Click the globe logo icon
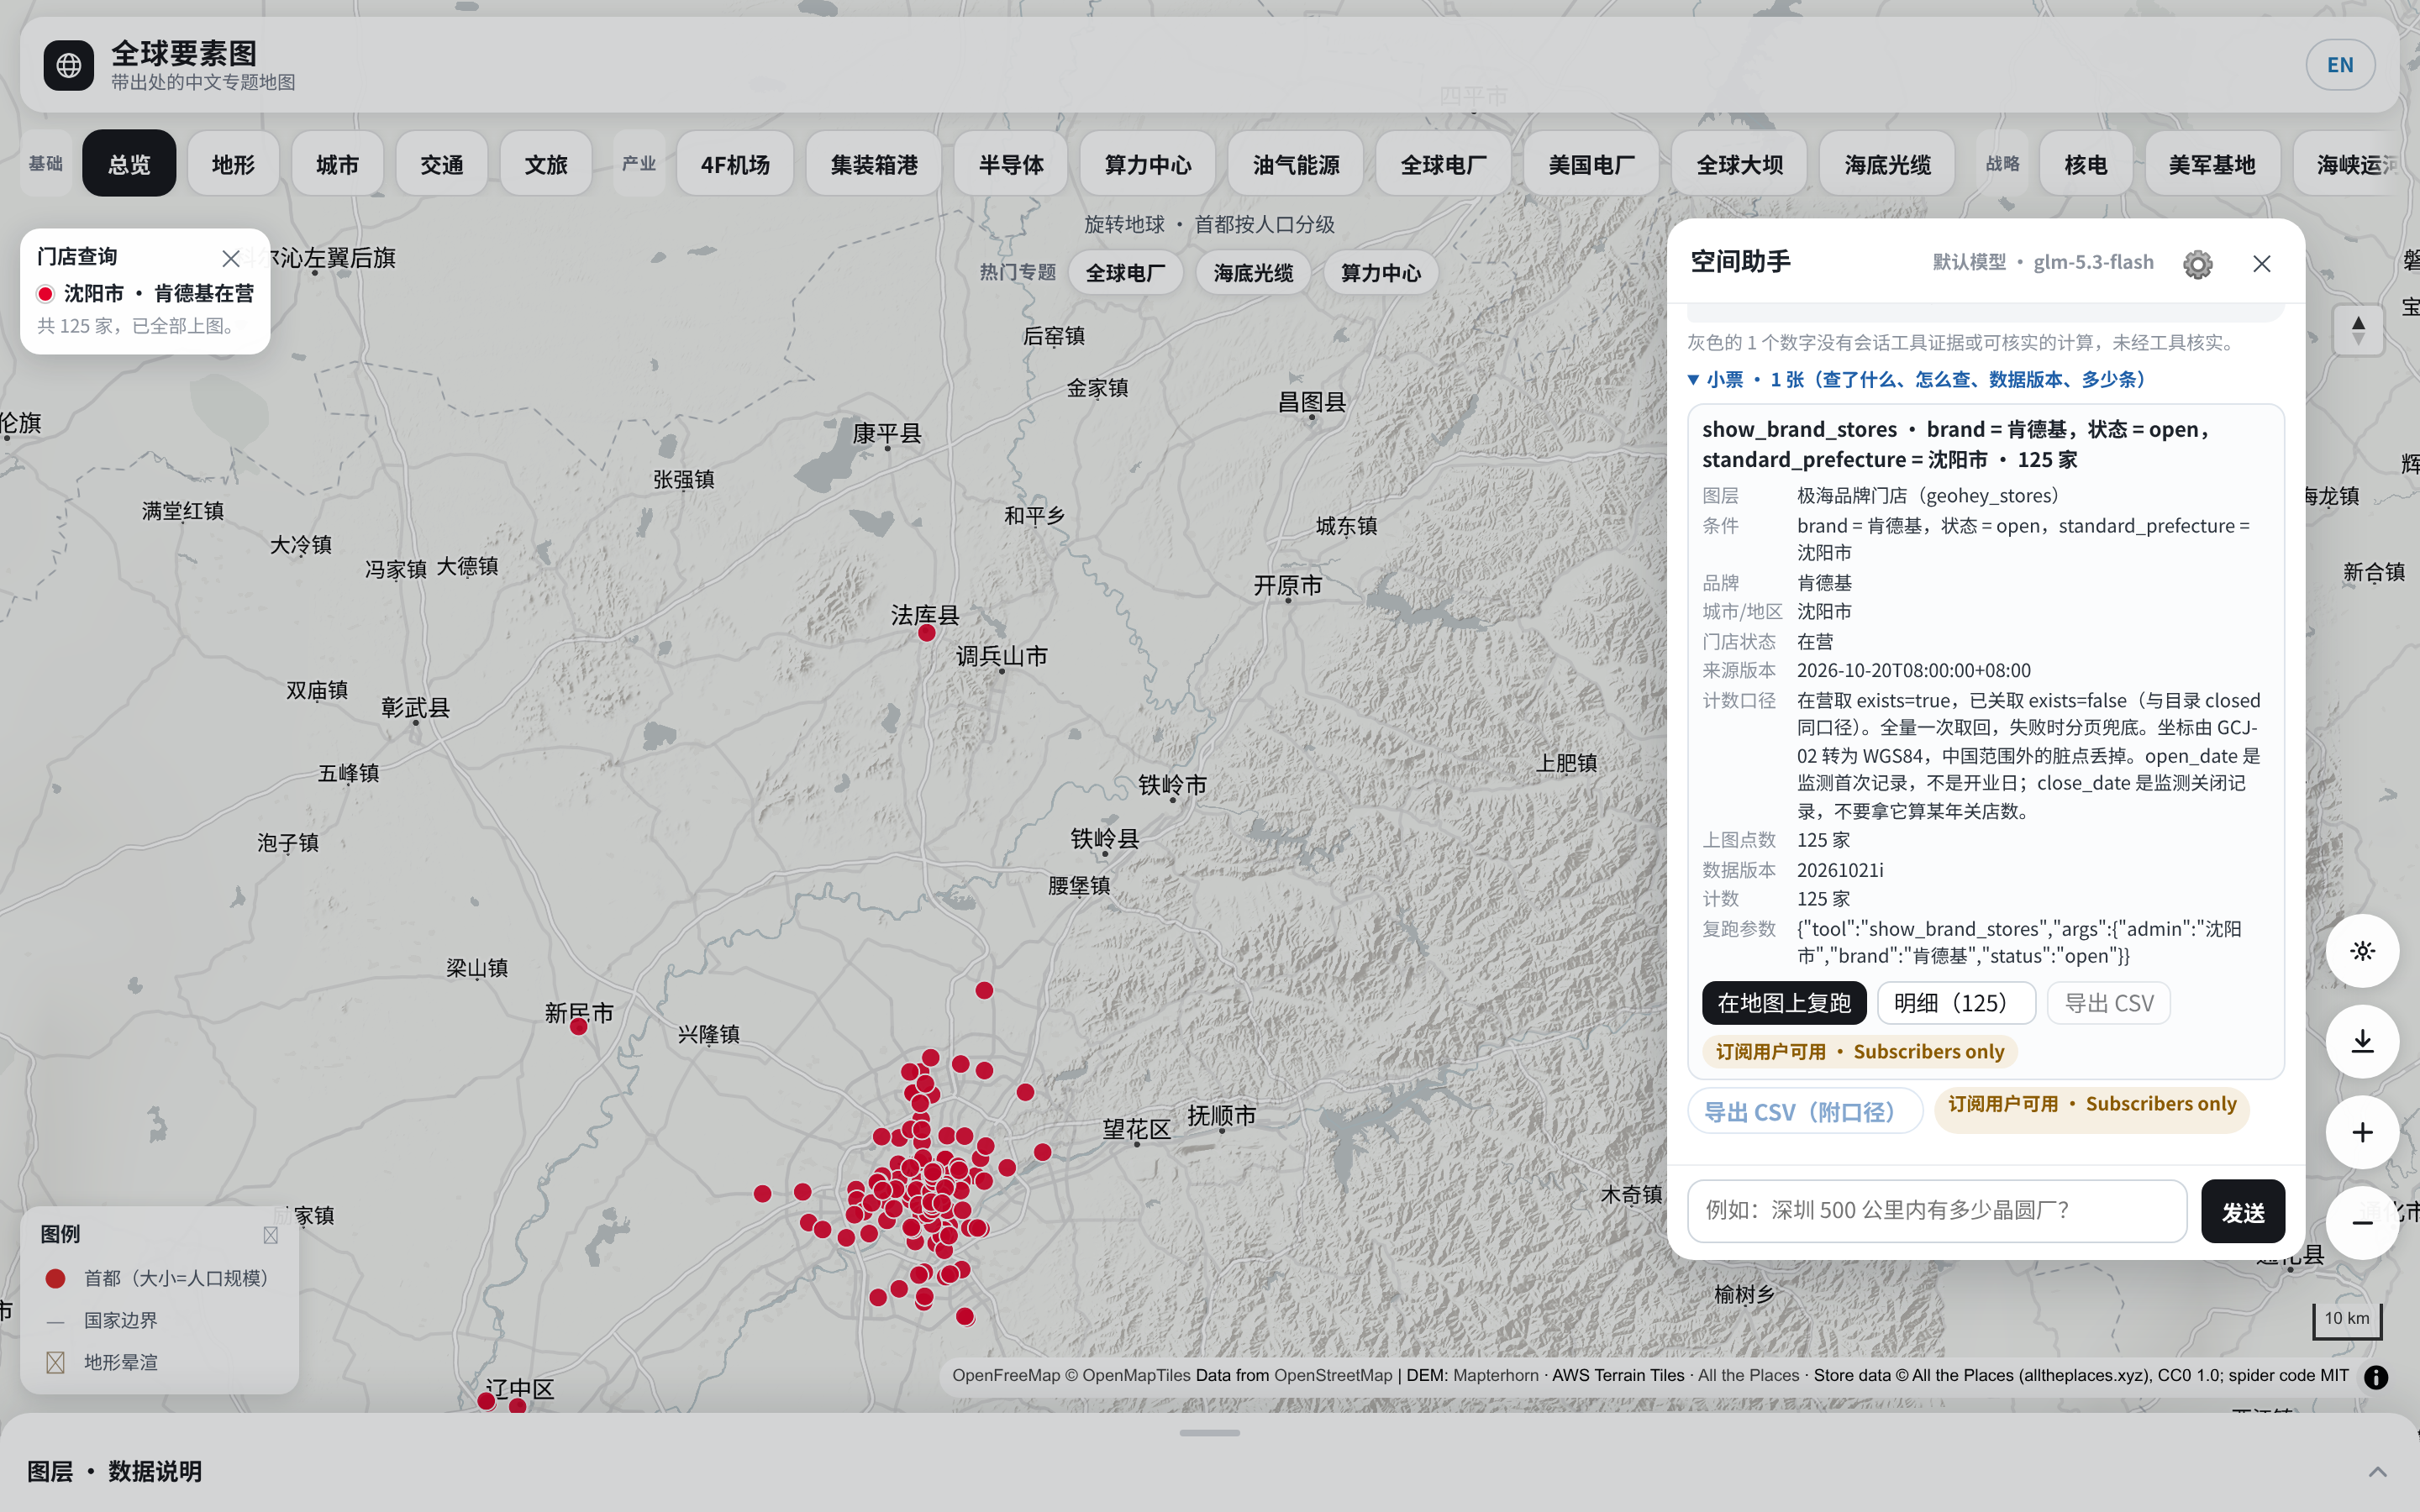 click(69, 65)
